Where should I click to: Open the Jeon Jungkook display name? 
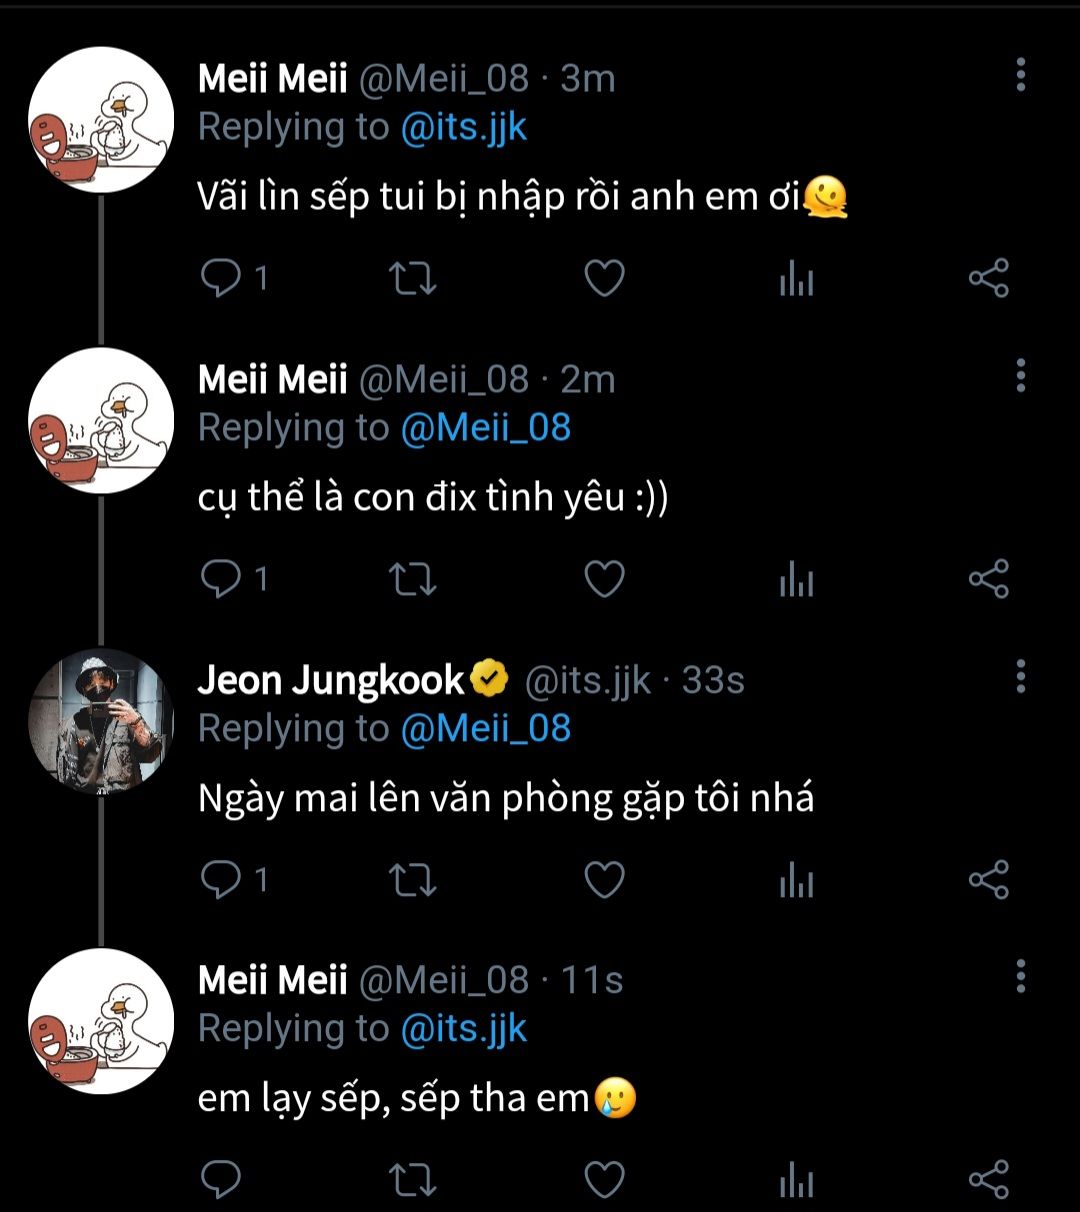click(x=331, y=680)
